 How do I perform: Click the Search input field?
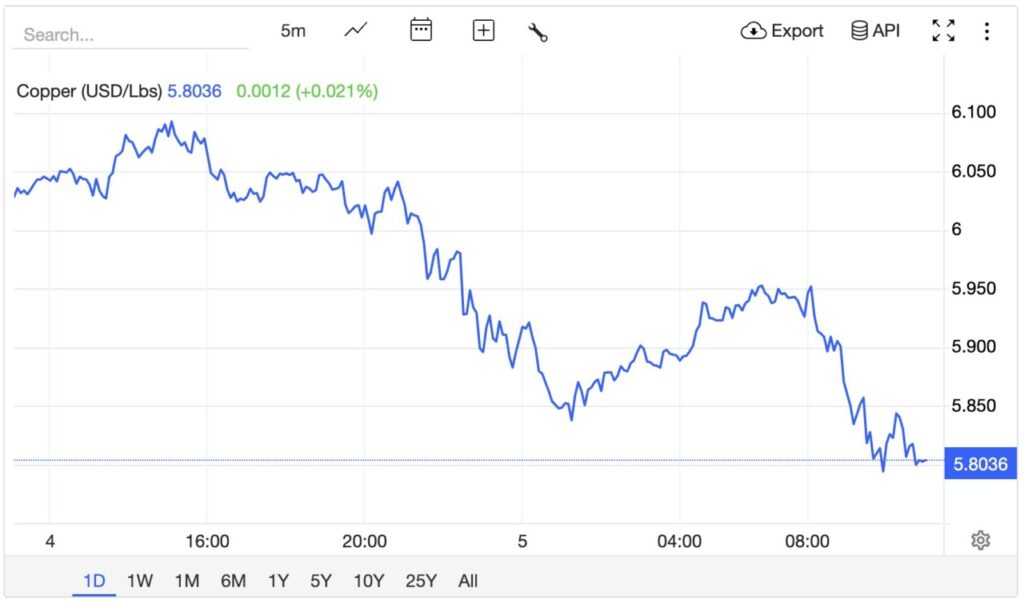click(130, 34)
